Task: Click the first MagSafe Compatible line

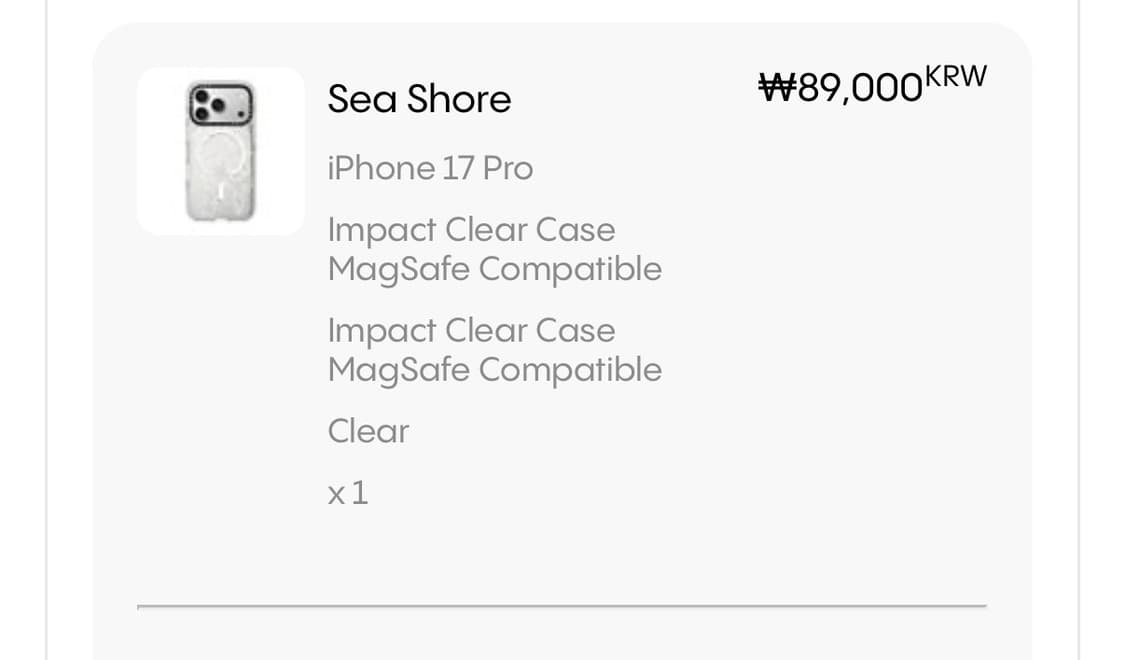Action: 494,269
